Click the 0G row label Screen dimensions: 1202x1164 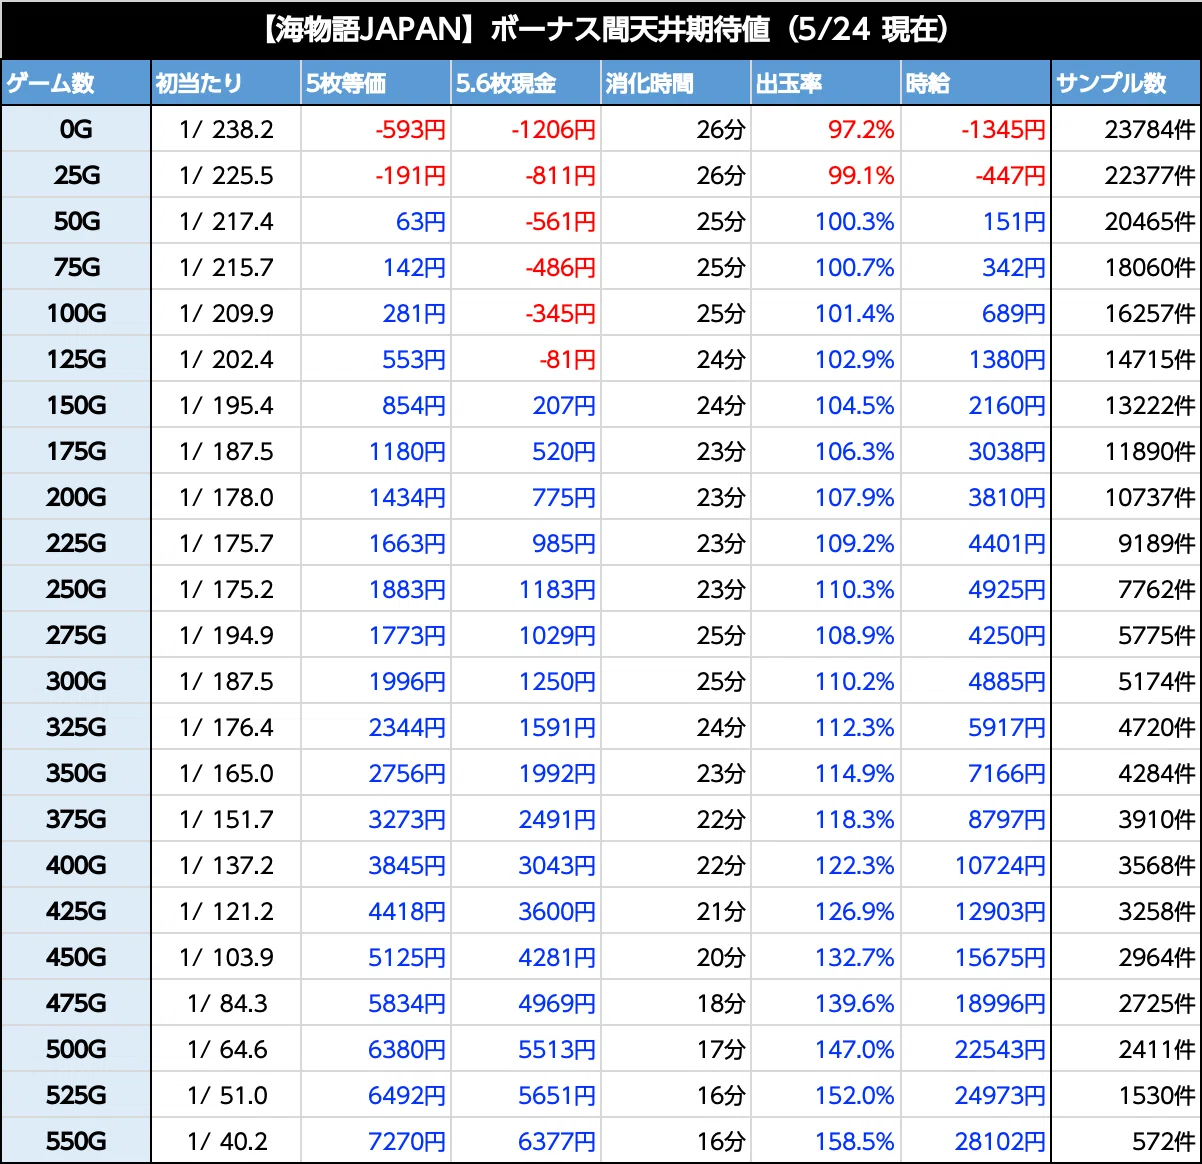point(76,129)
